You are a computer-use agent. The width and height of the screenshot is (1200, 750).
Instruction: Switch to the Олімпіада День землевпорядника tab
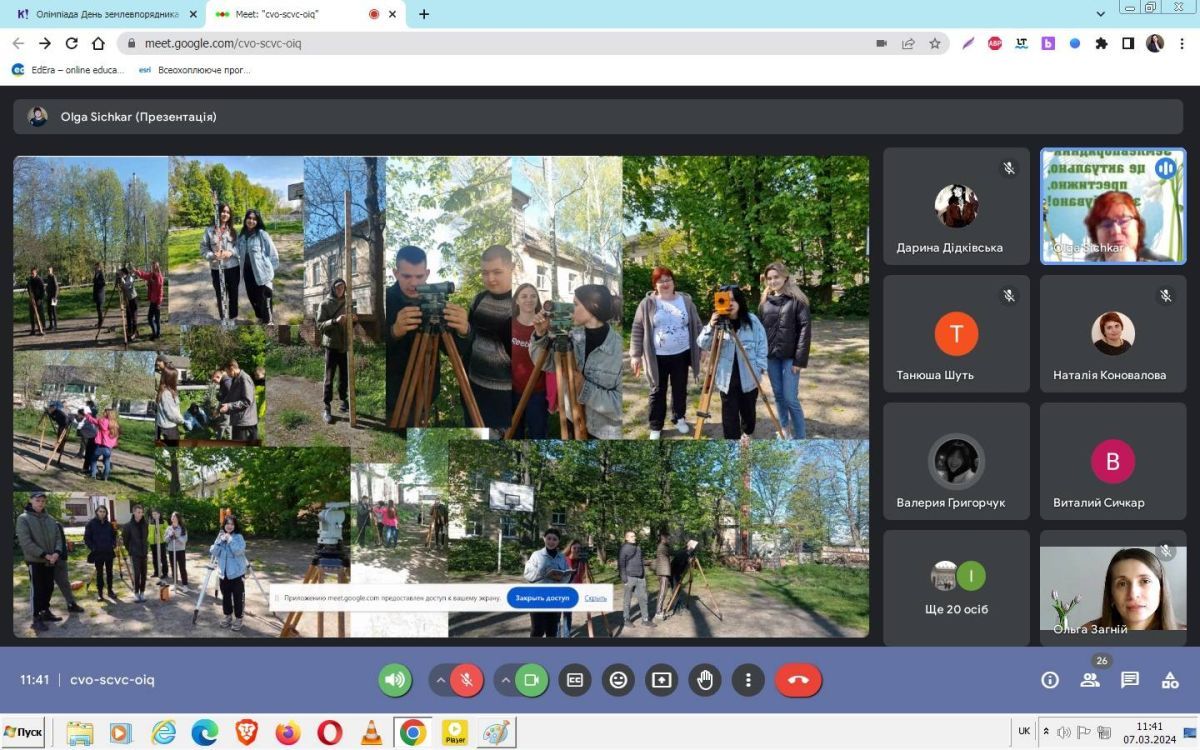(x=100, y=14)
